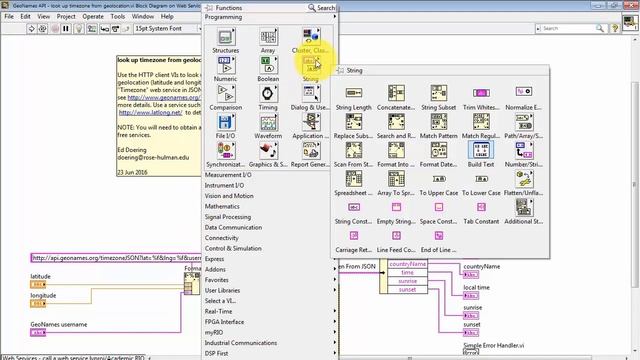640x360 pixels.
Task: Open the Help menu
Action: click(x=167, y=16)
